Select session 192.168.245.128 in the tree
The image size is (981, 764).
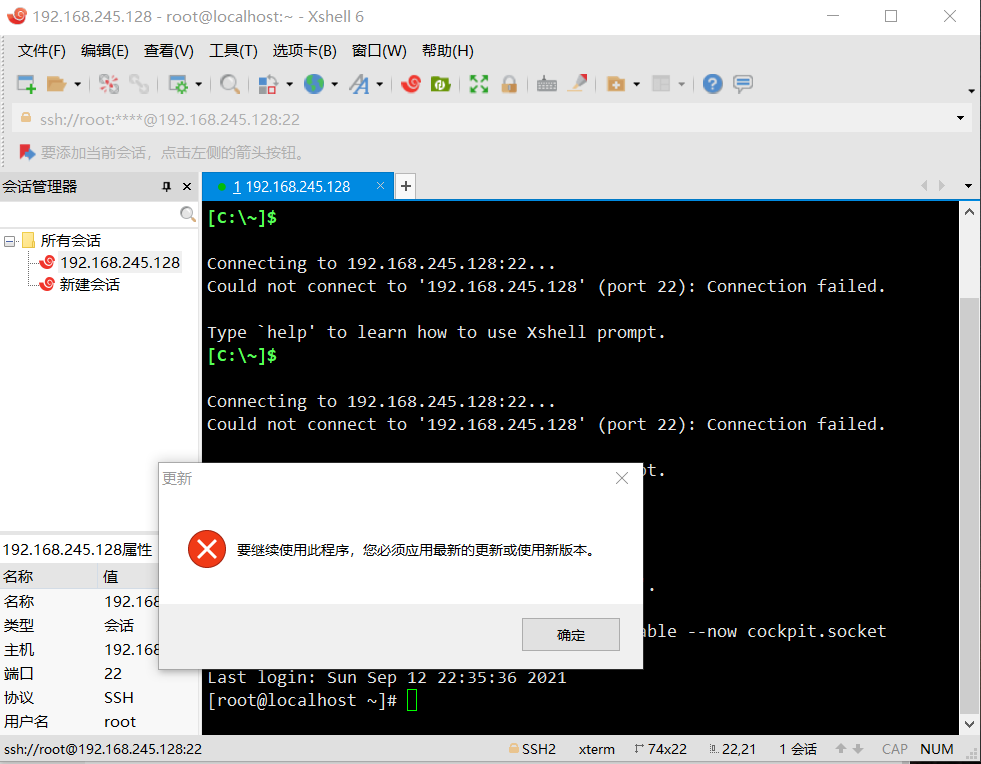[119, 263]
